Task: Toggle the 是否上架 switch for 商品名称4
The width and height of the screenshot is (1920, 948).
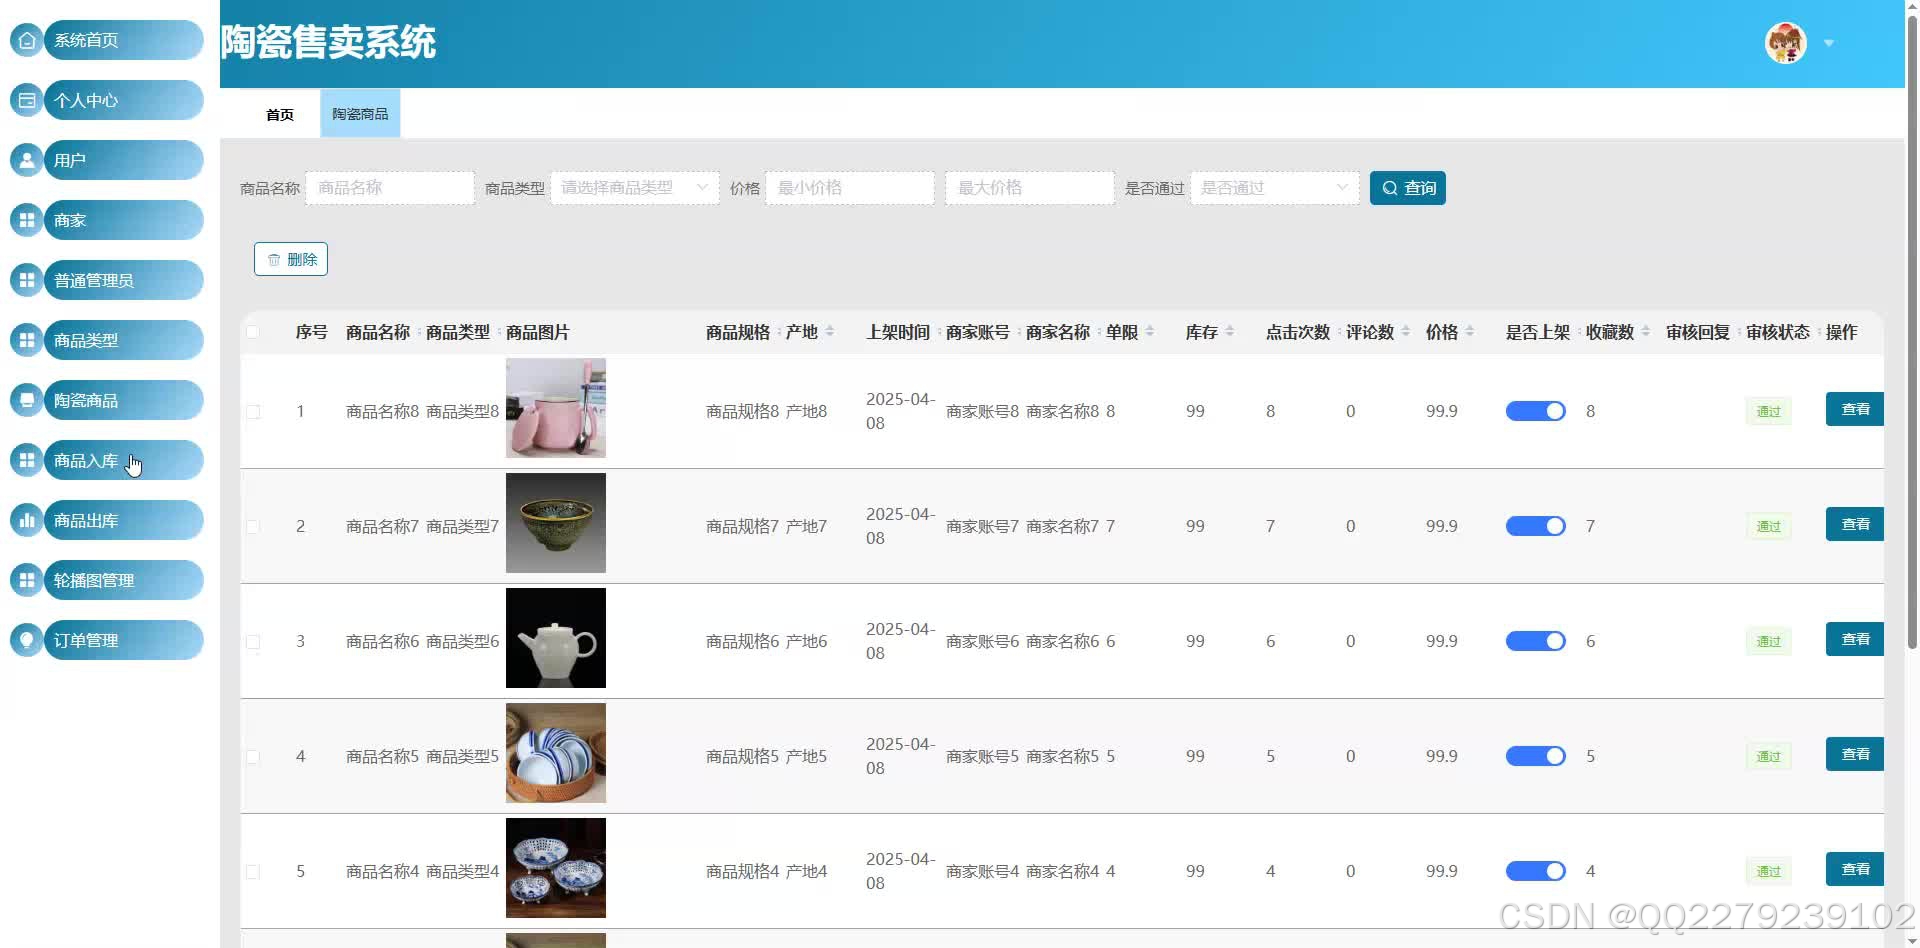Action: pos(1536,871)
